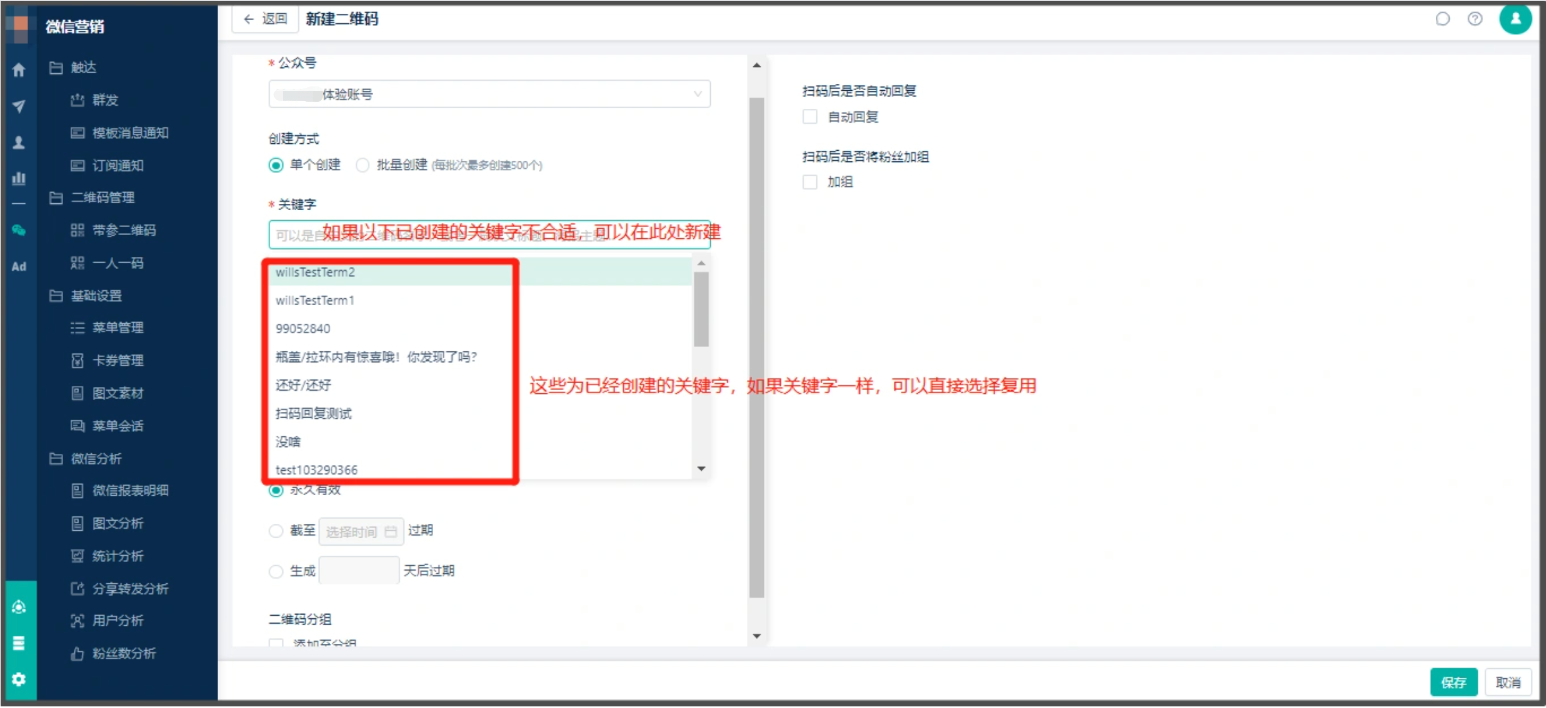Click the stacked layers icon in left rail

(x=18, y=643)
